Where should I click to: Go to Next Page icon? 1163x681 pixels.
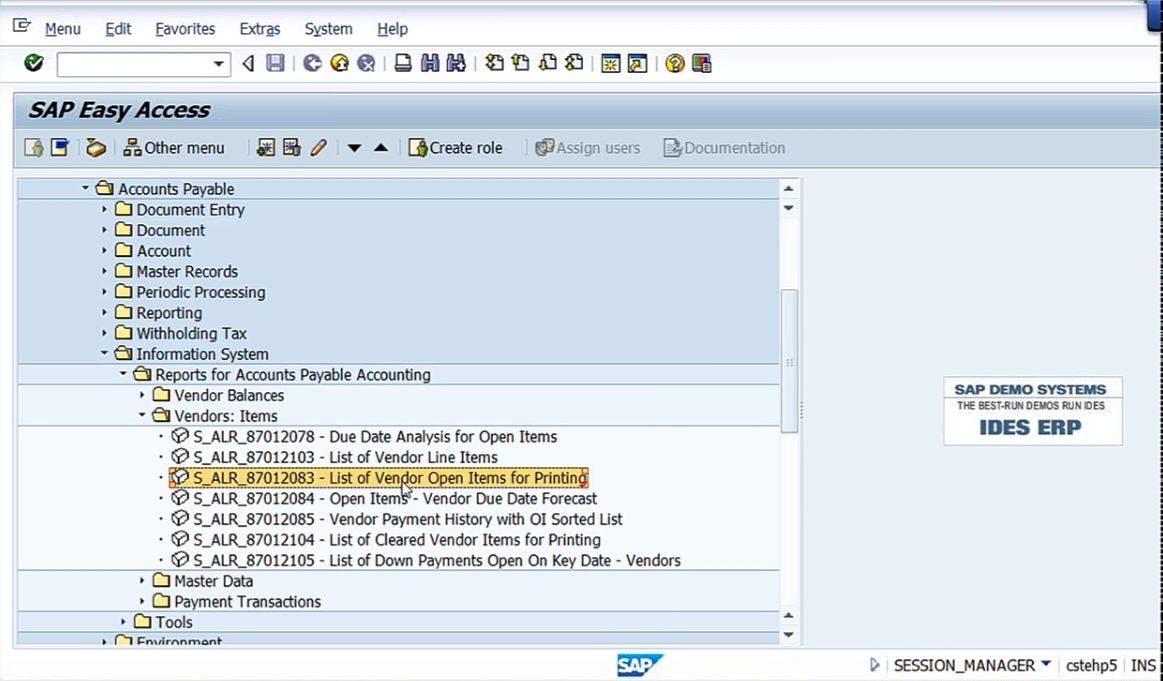547,63
